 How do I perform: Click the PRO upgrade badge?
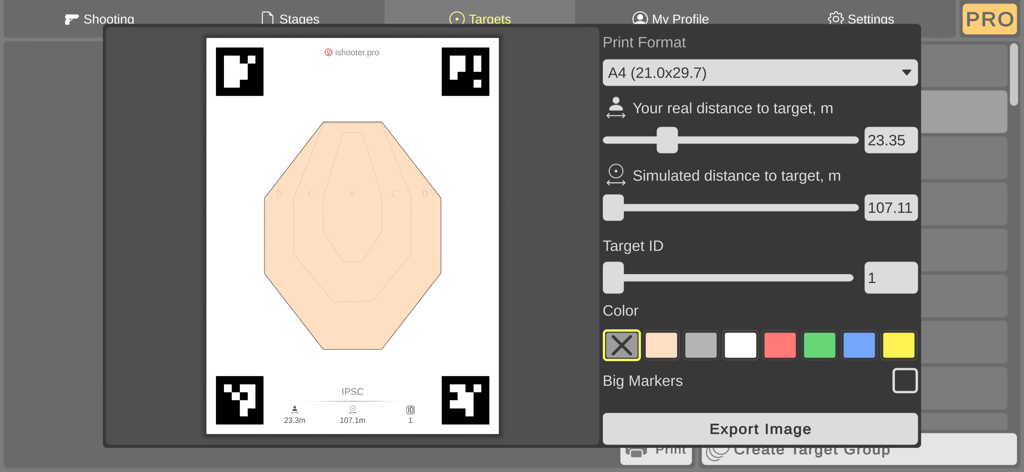point(989,19)
